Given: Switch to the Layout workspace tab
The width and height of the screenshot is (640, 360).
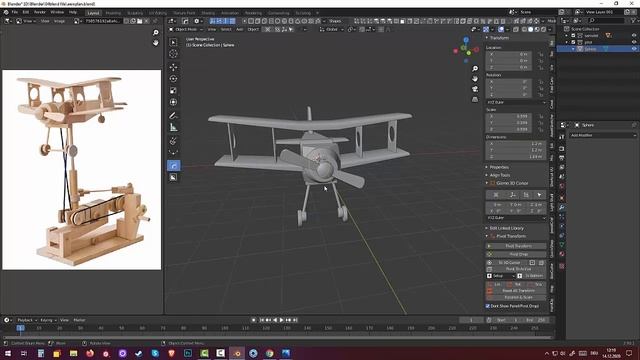Looking at the screenshot, I should coord(93,13).
